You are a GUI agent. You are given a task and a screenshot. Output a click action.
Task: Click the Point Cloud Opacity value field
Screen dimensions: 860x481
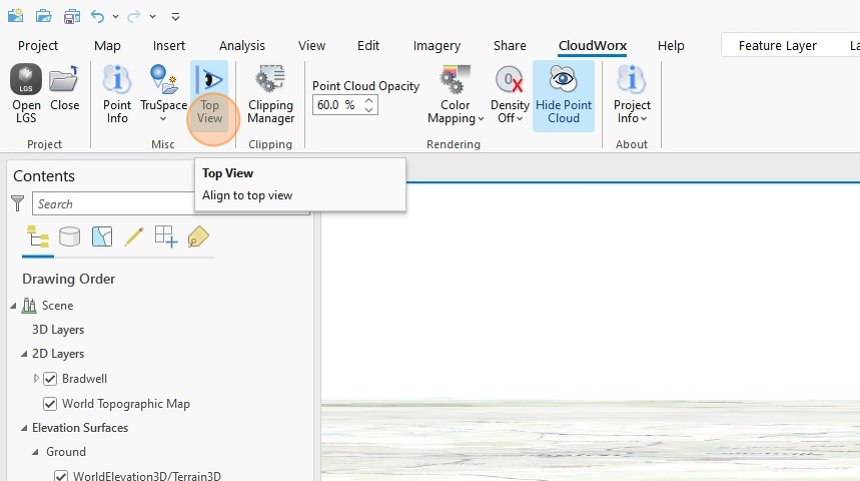click(x=338, y=105)
